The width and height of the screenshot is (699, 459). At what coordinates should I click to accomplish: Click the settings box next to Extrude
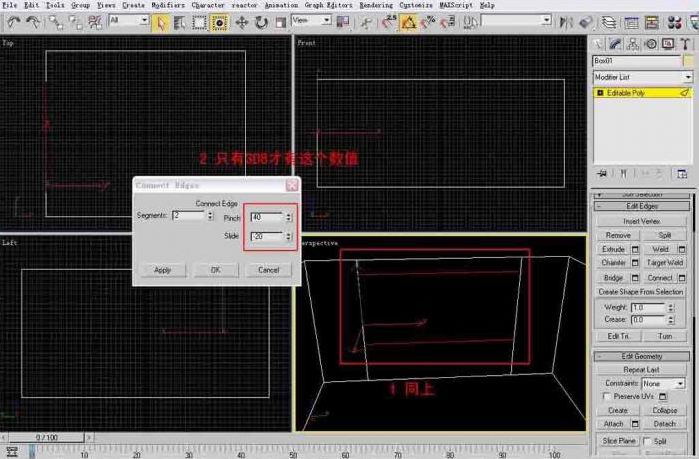click(x=634, y=249)
